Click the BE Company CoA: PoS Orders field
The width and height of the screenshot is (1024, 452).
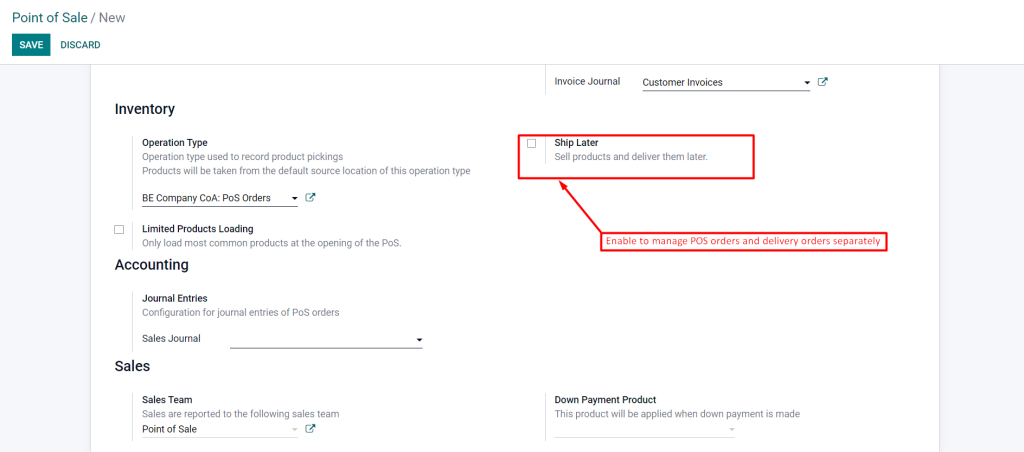tap(212, 199)
